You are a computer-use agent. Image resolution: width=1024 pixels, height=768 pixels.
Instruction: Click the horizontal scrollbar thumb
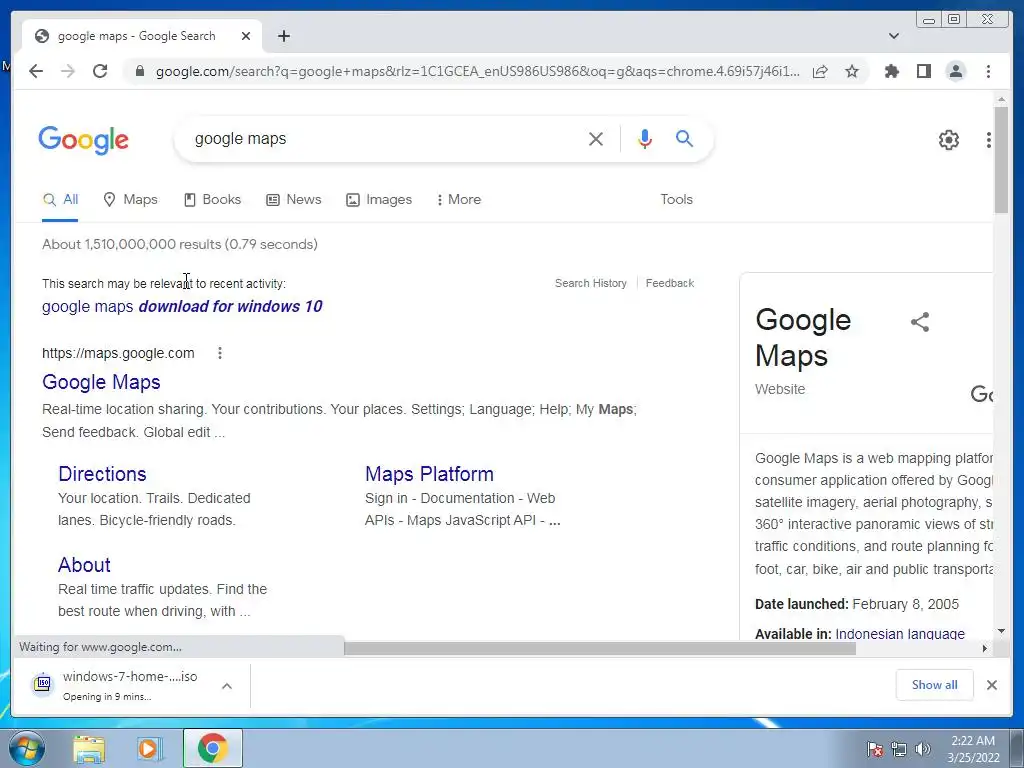pos(600,648)
